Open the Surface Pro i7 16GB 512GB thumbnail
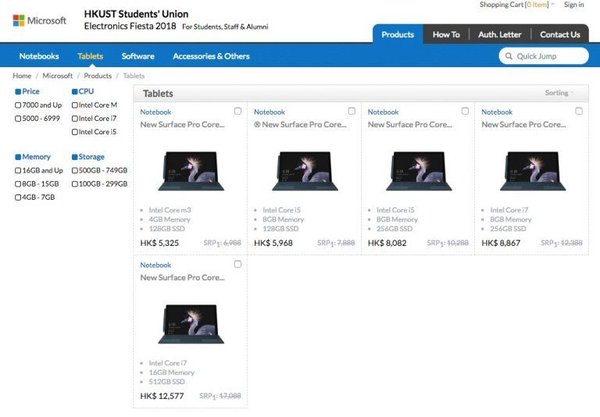Viewport: 600px width, 417px height. pos(191,324)
